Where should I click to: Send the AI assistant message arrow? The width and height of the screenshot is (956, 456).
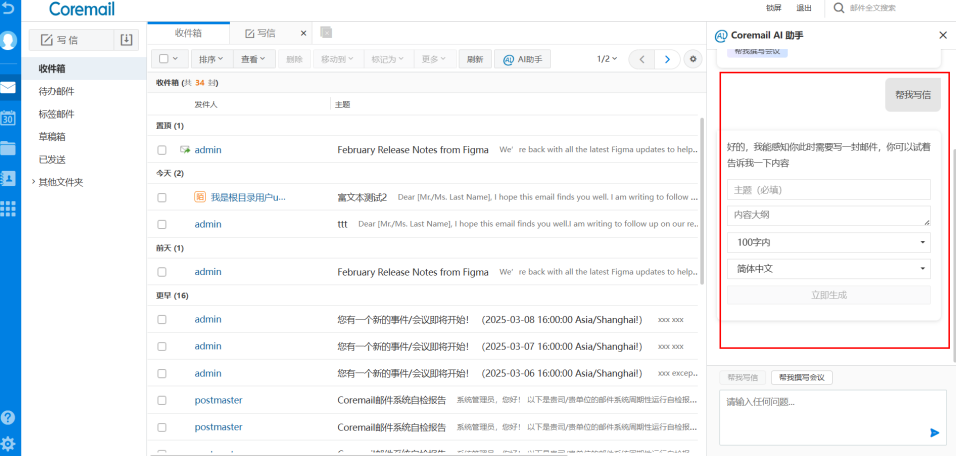click(935, 432)
